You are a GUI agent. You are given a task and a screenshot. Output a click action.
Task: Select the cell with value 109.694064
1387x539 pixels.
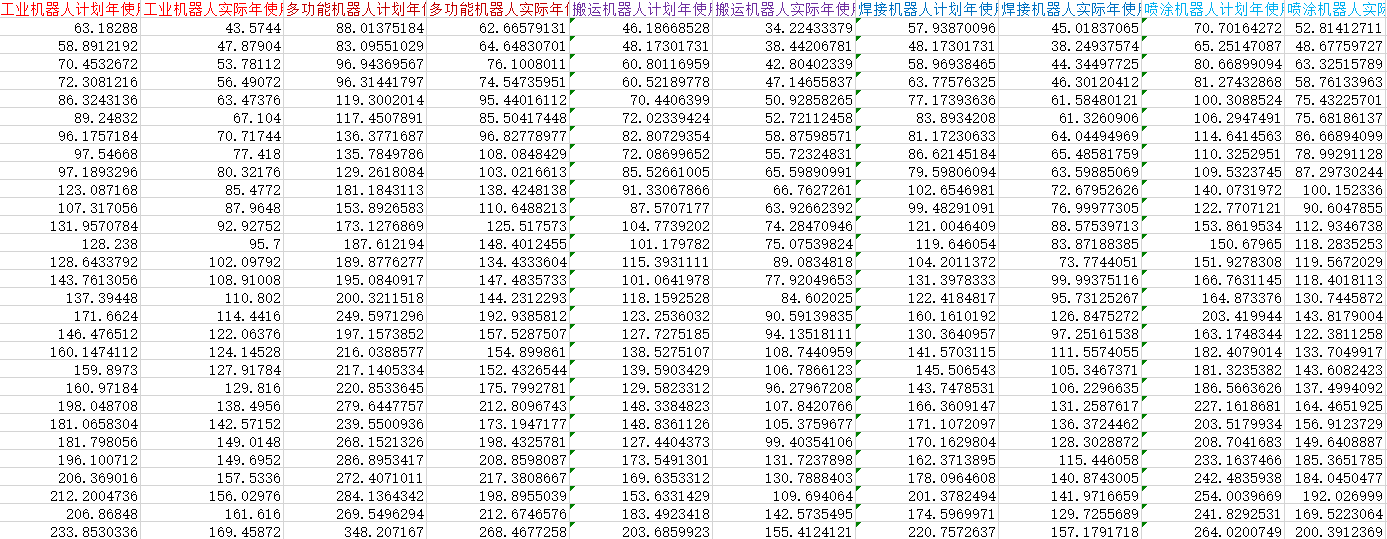pyautogui.click(x=784, y=495)
